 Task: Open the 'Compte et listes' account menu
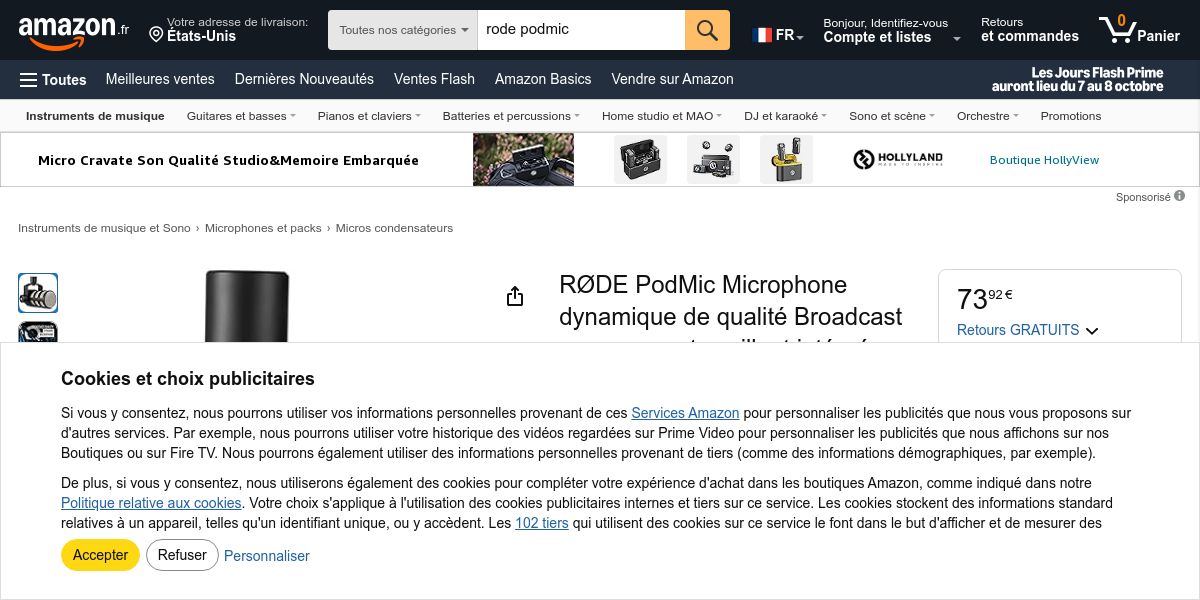coord(891,30)
